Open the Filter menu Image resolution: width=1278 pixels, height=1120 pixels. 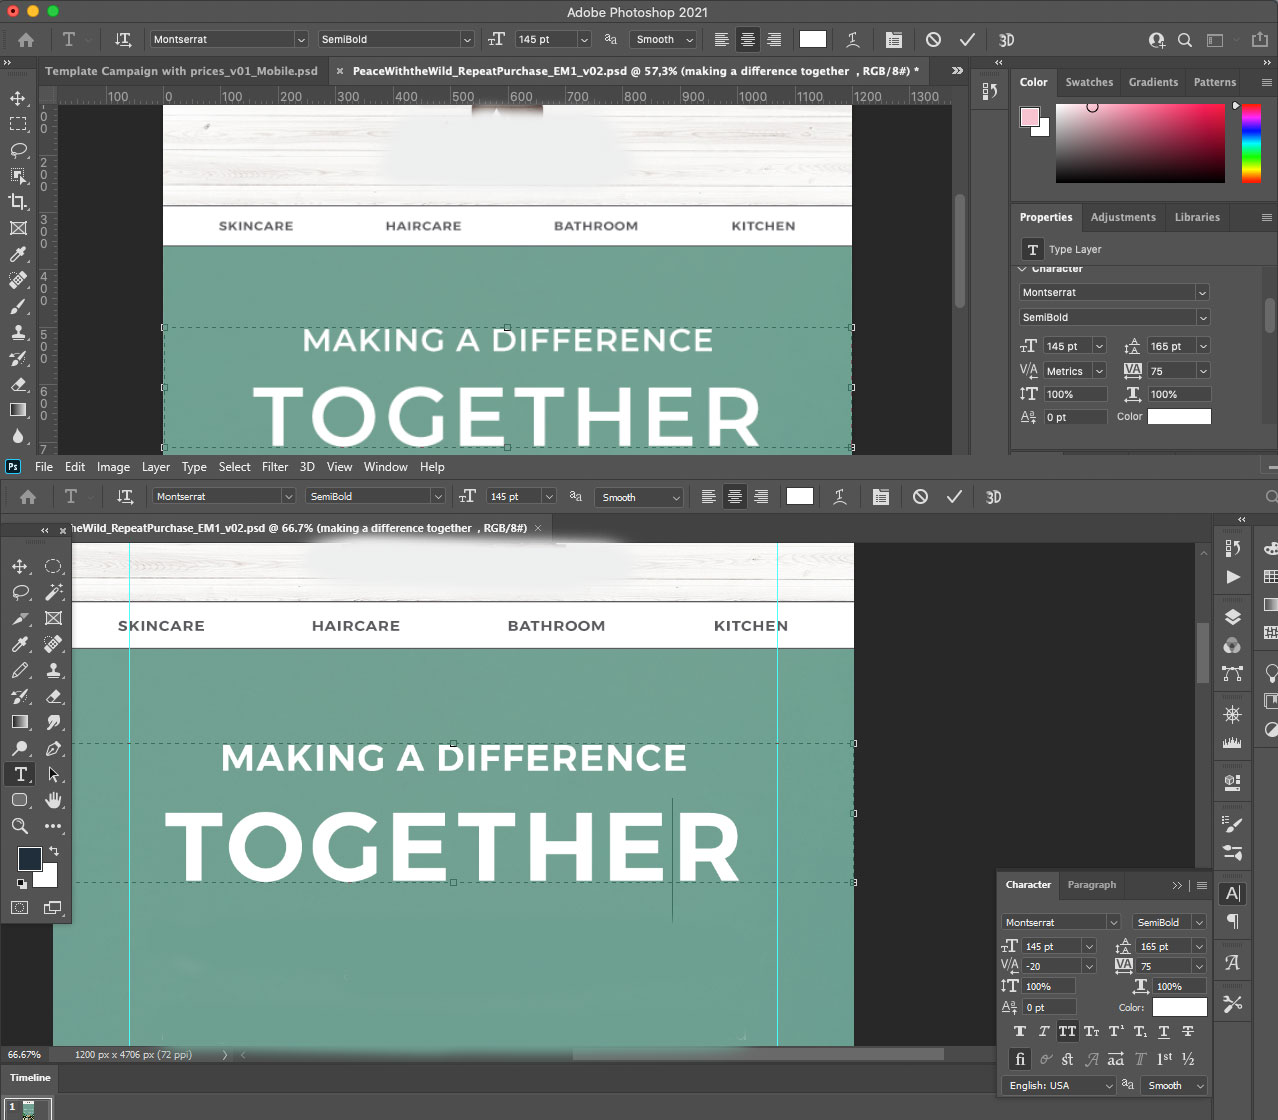point(275,466)
